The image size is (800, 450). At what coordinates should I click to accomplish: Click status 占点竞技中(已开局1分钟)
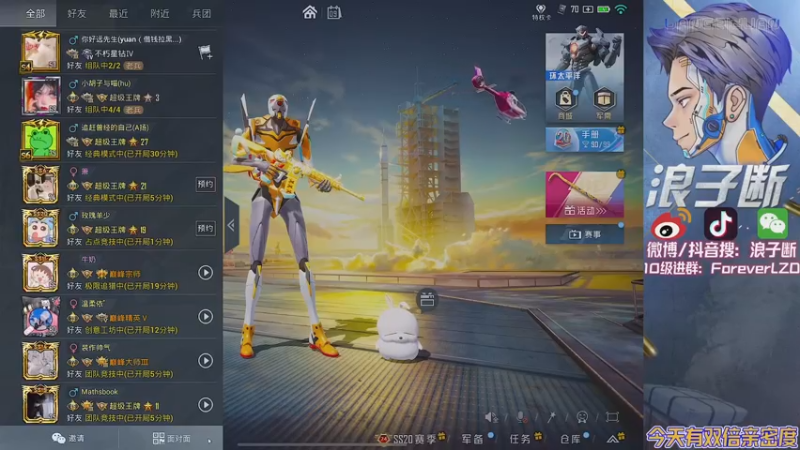129,242
